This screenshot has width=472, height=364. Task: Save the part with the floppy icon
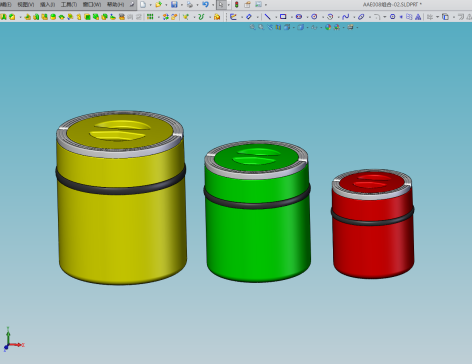click(x=174, y=5)
